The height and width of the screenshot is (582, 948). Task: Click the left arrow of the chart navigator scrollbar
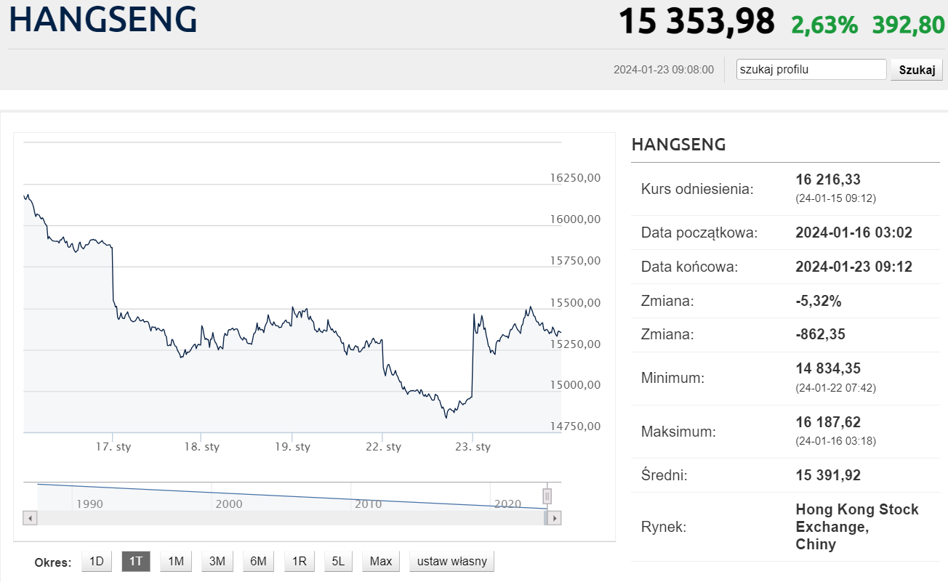(30, 518)
